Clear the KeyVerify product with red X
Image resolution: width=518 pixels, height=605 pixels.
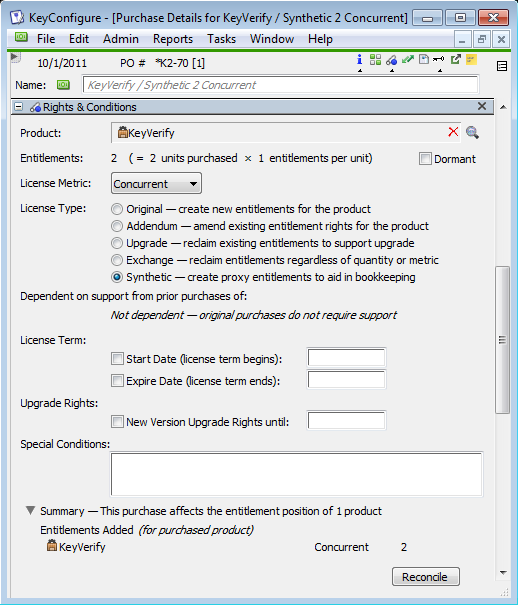(x=453, y=132)
